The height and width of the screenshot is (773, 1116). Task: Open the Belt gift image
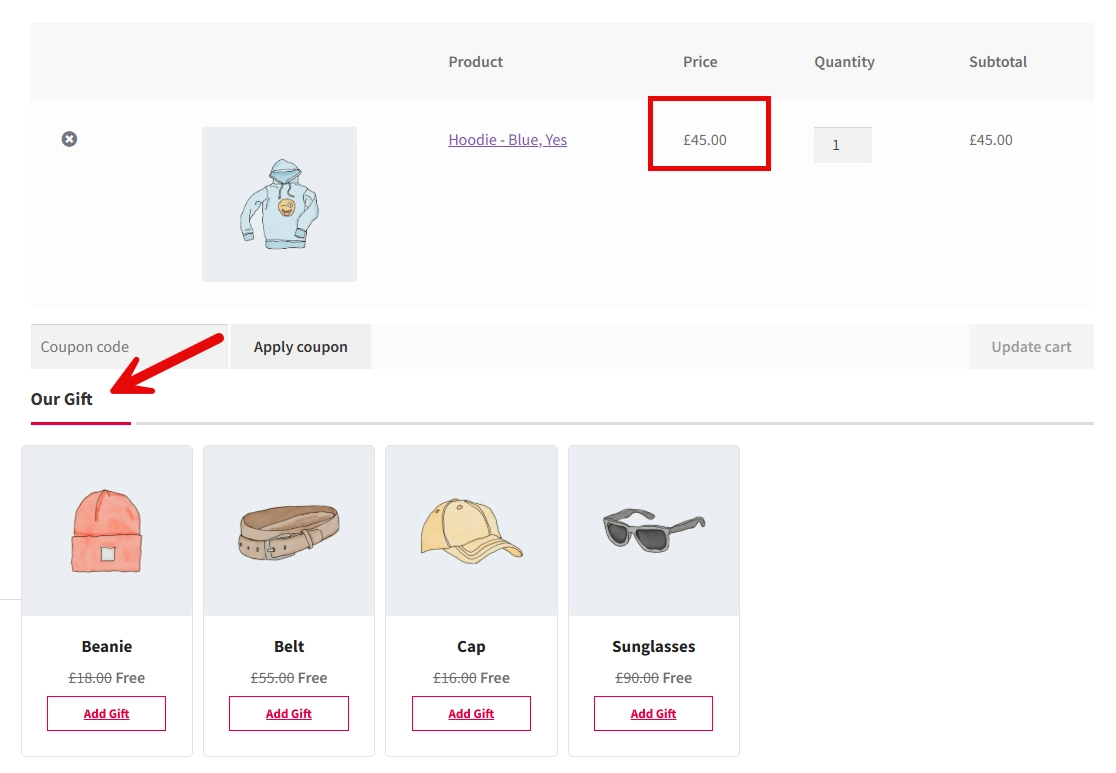289,531
